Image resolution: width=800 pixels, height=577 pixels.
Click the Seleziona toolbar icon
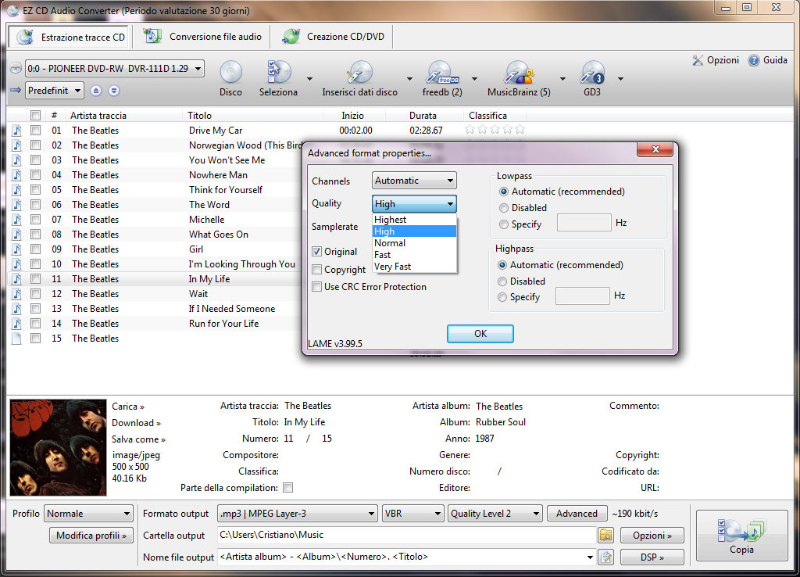[278, 73]
